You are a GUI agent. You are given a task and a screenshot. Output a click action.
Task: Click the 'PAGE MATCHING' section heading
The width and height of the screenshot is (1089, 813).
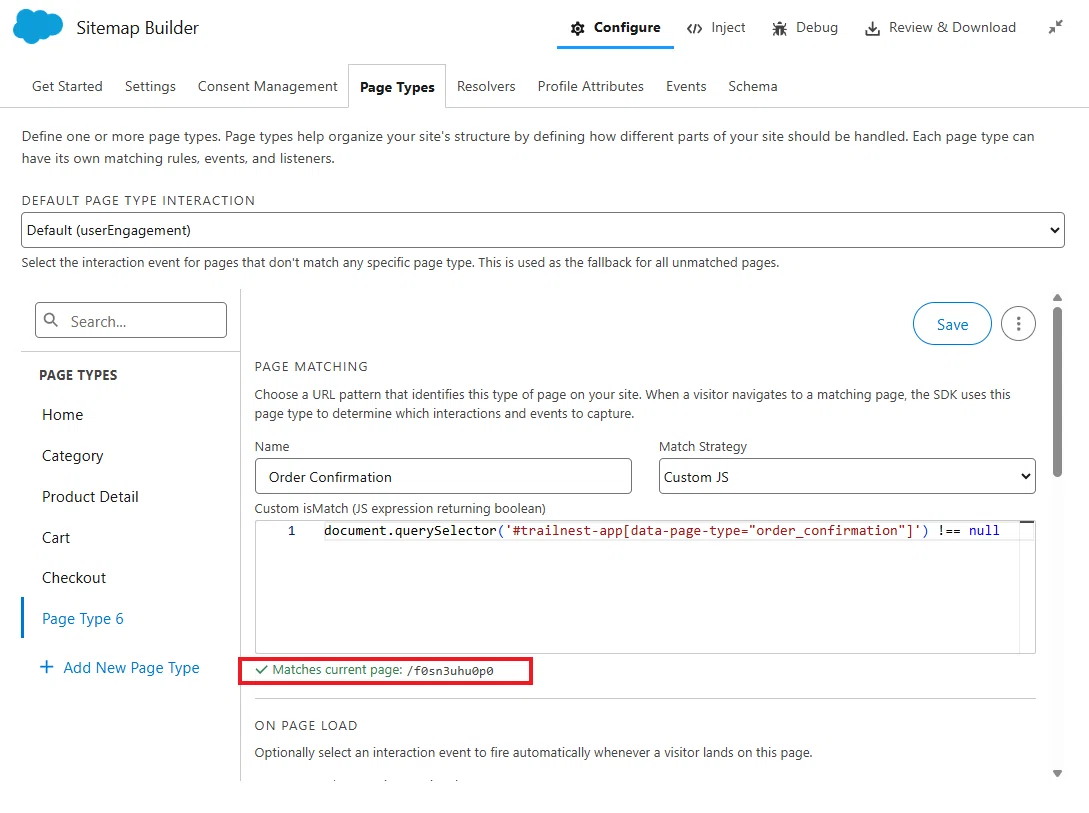click(x=311, y=367)
